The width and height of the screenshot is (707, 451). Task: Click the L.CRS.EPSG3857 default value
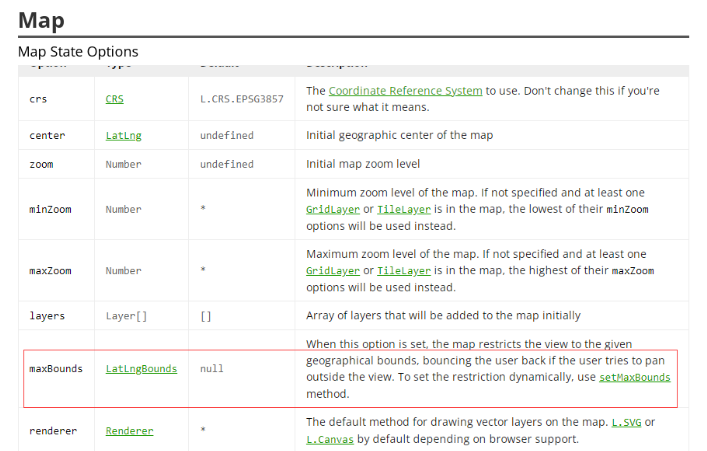click(x=242, y=99)
